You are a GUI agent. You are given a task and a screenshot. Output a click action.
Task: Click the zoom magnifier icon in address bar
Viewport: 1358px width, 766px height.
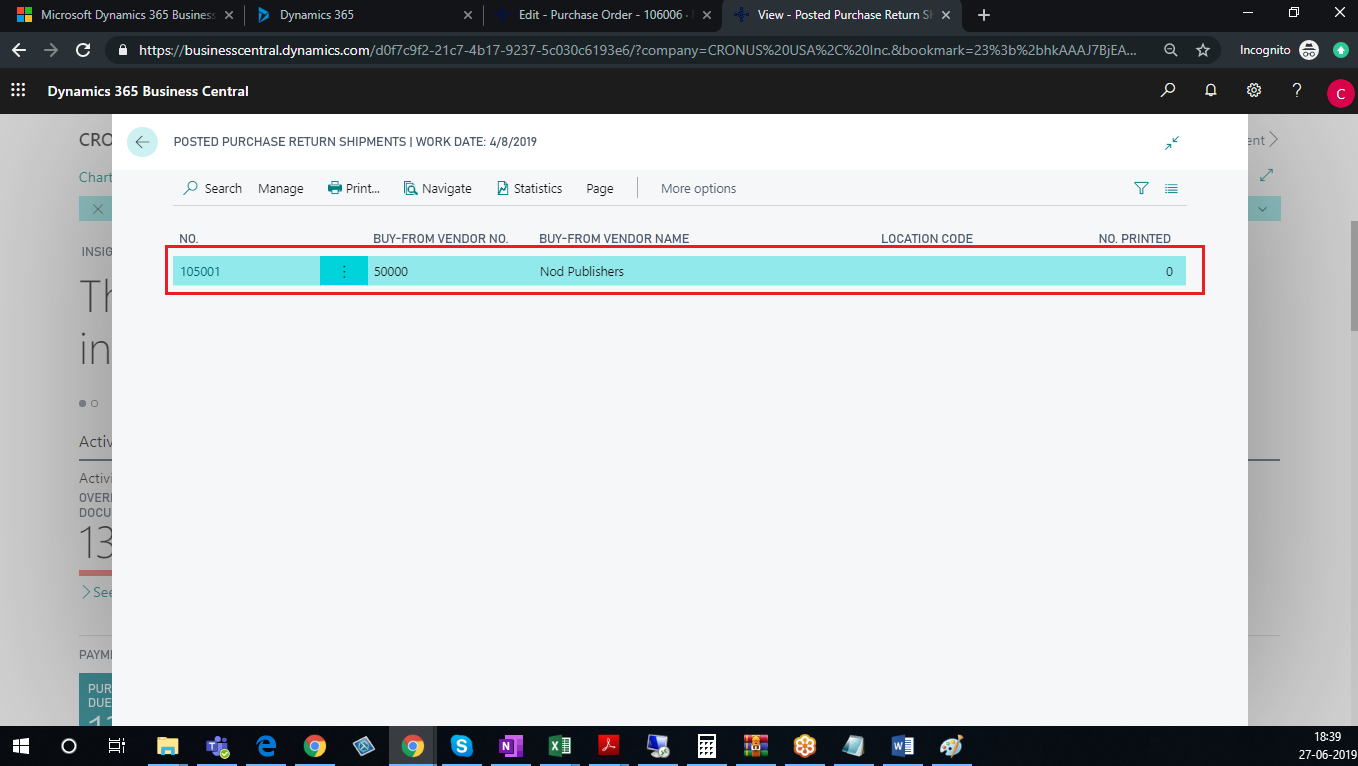tap(1170, 50)
